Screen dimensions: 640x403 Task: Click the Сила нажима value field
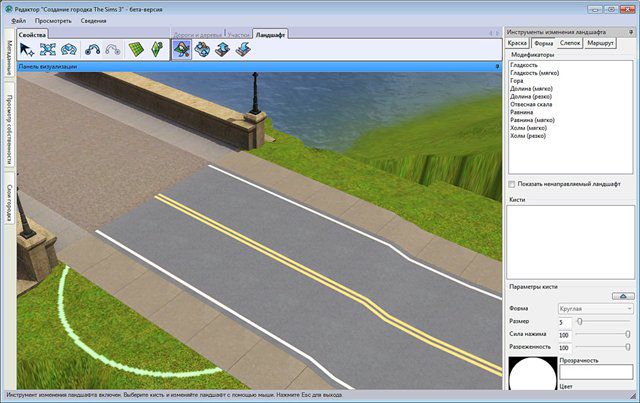[563, 333]
